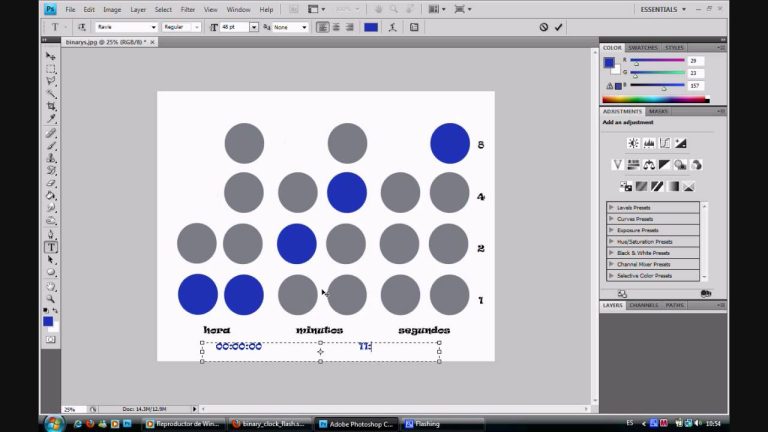Image resolution: width=768 pixels, height=432 pixels.
Task: Click the text color swatch in options bar
Action: tap(371, 27)
